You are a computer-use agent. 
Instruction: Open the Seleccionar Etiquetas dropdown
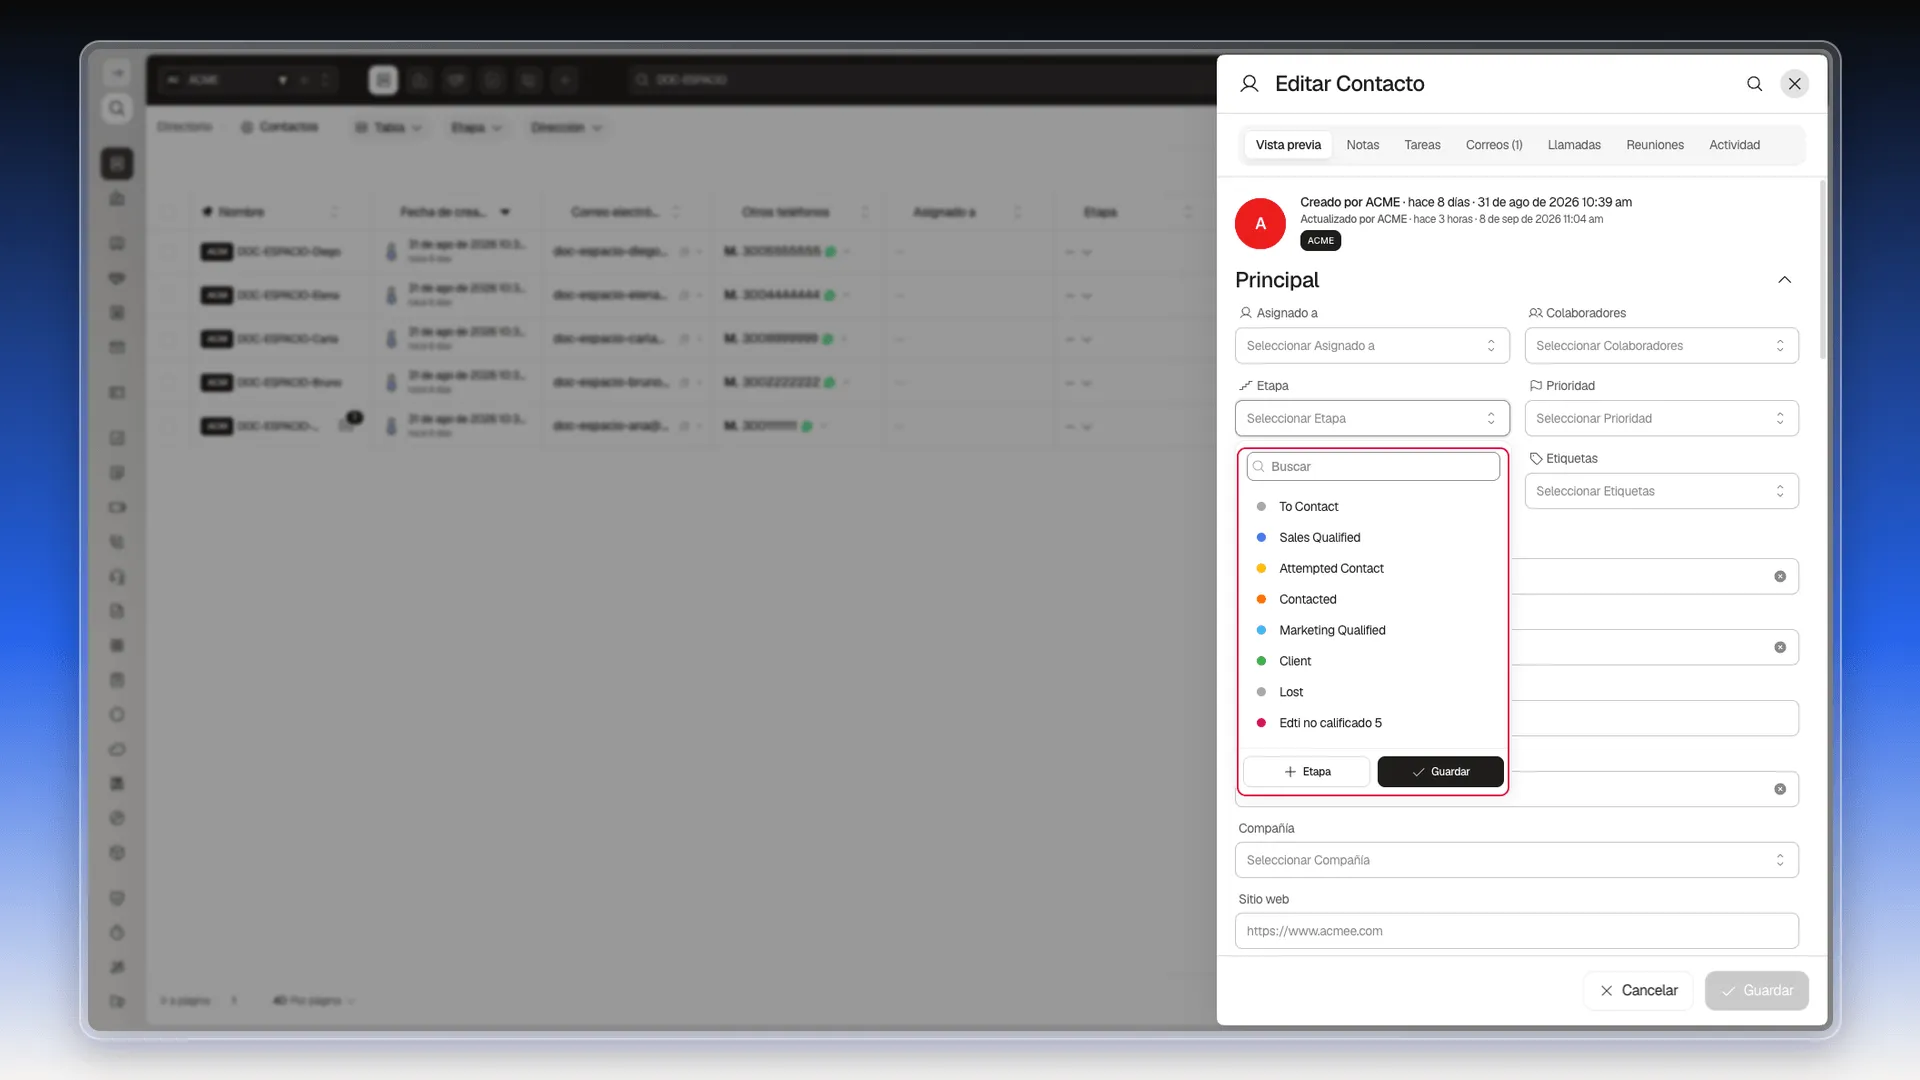click(1661, 491)
